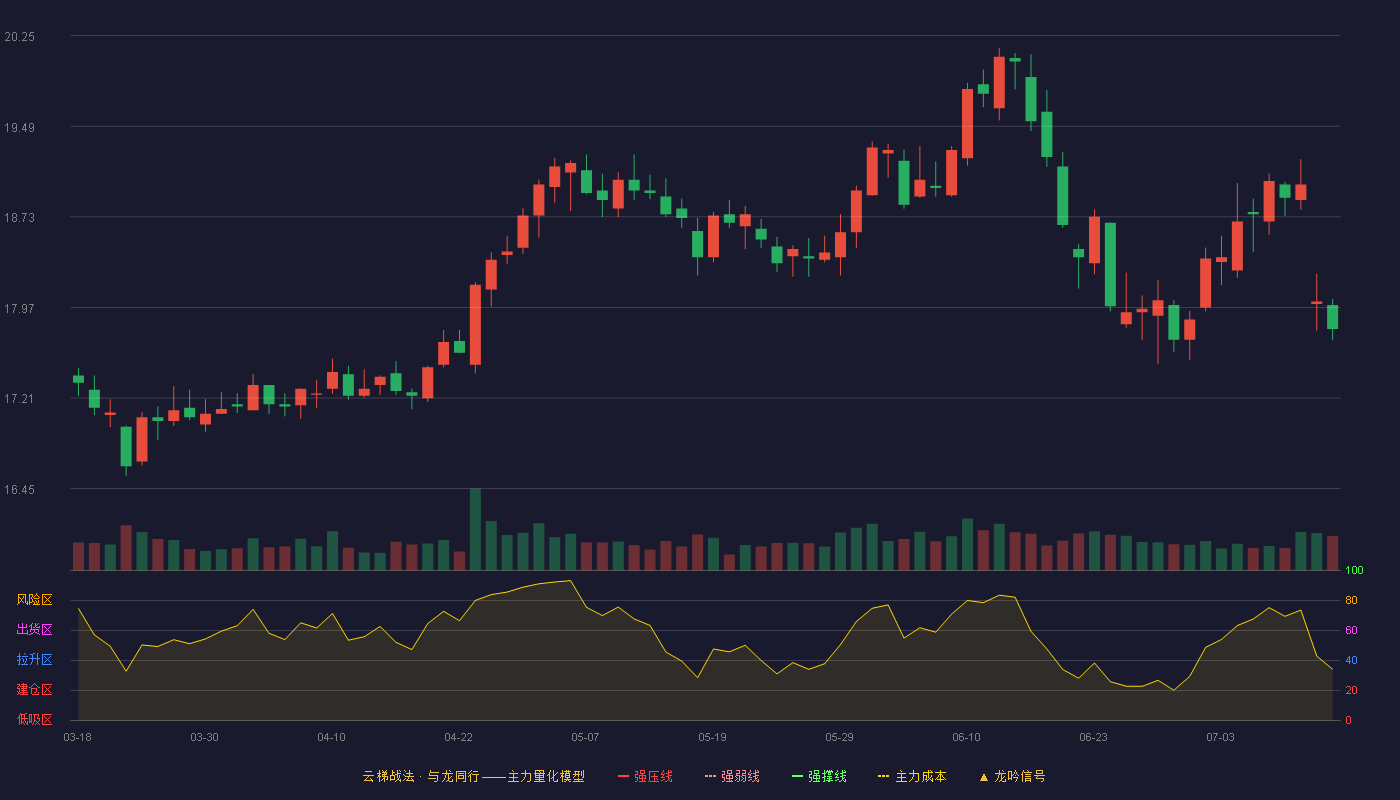Click the tallest green volume bar
Image resolution: width=1400 pixels, height=800 pixels.
point(475,530)
